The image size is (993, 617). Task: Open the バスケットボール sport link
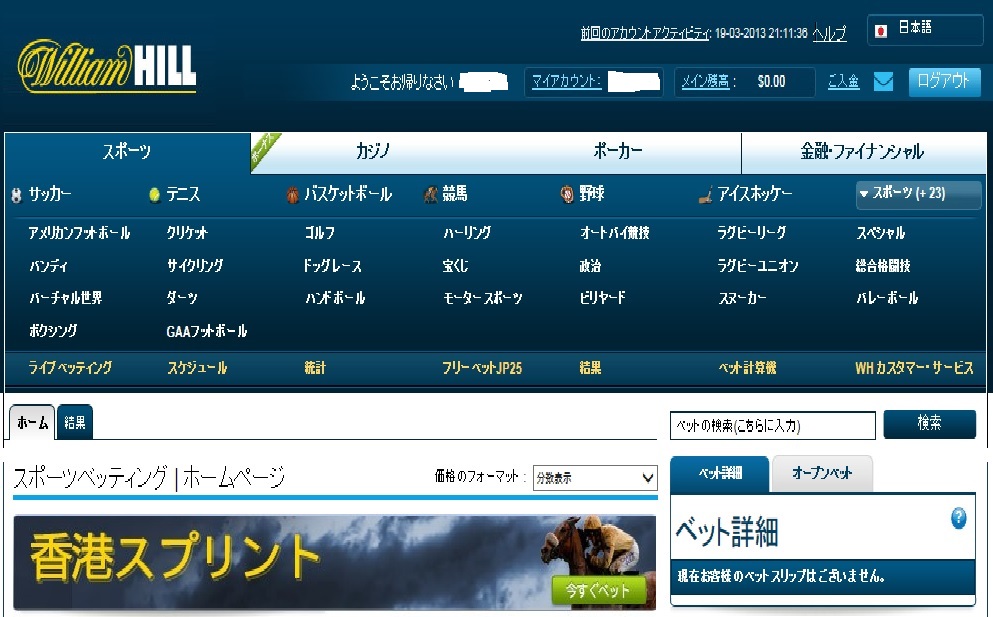point(348,194)
